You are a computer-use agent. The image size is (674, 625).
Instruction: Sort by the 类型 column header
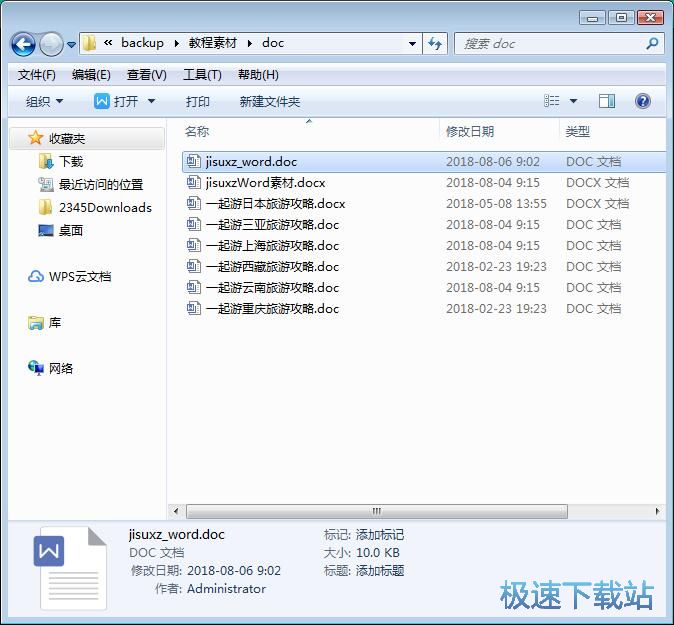point(577,131)
